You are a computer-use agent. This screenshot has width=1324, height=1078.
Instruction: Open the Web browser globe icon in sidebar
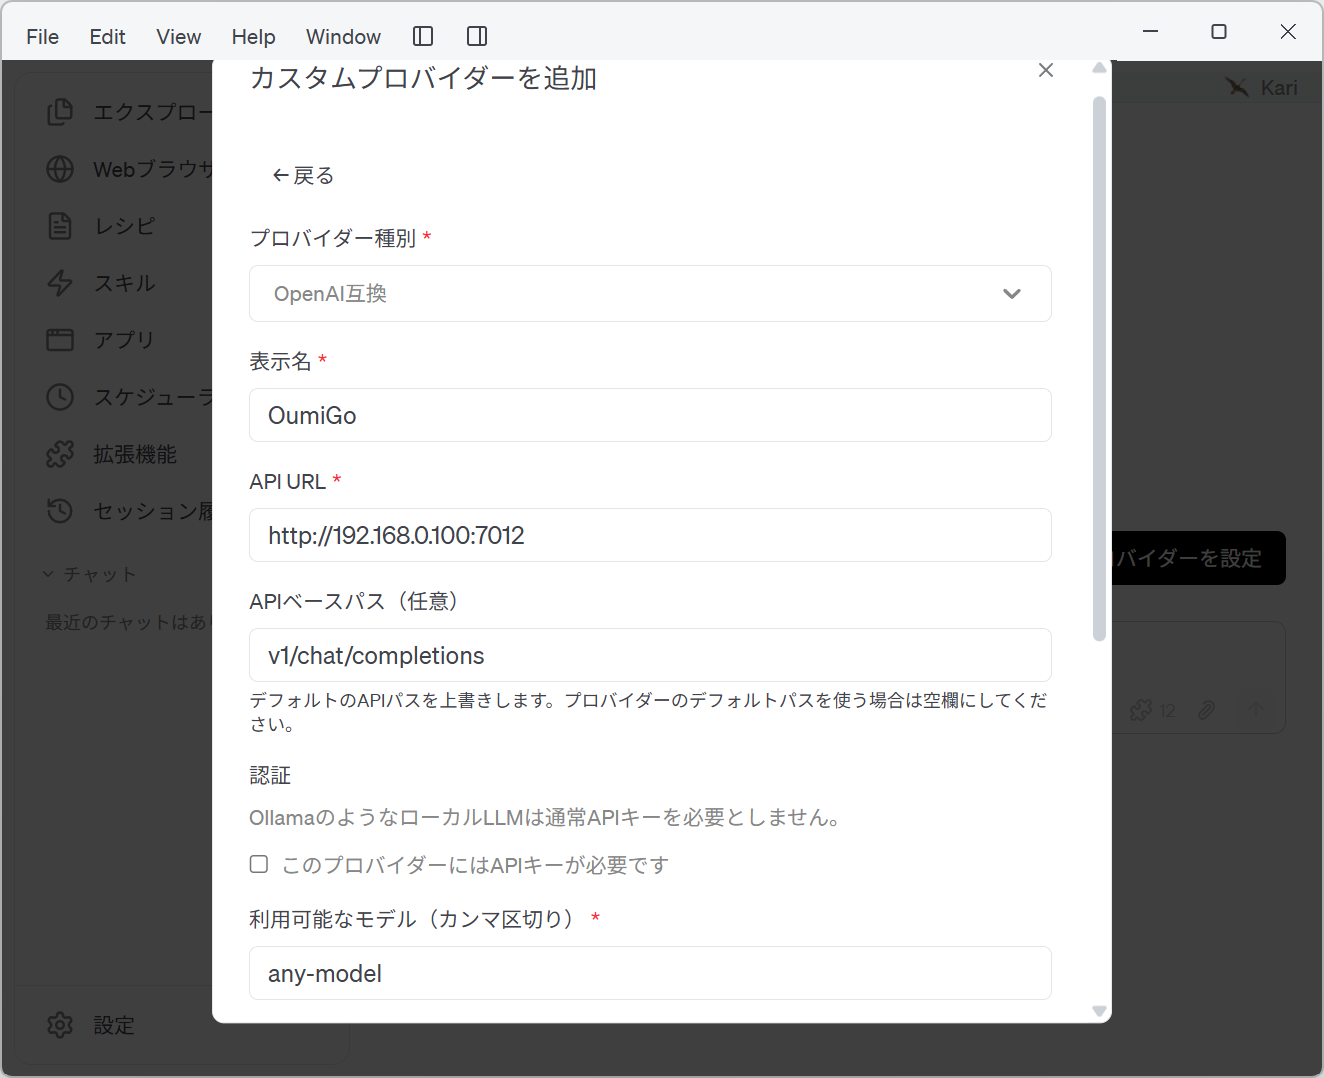[60, 169]
